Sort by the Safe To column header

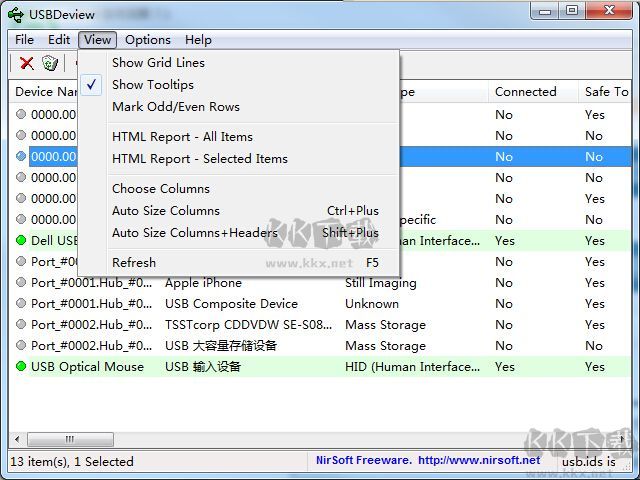pyautogui.click(x=605, y=92)
